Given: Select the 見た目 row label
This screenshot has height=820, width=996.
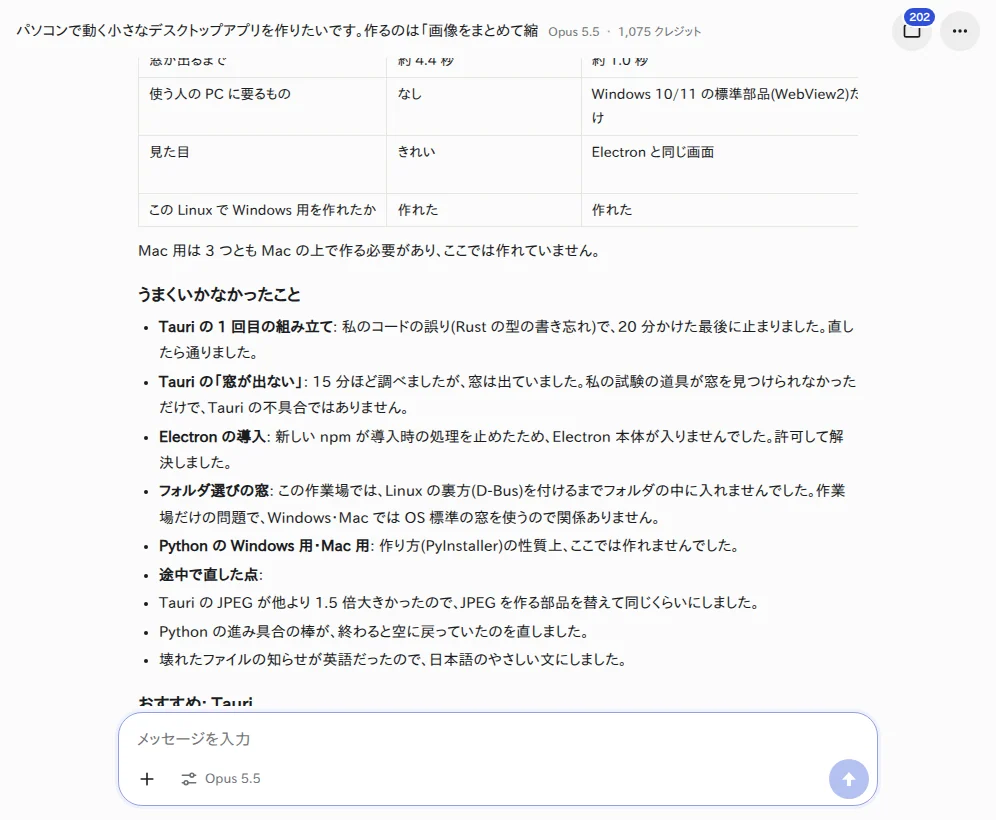Looking at the screenshot, I should point(262,165).
